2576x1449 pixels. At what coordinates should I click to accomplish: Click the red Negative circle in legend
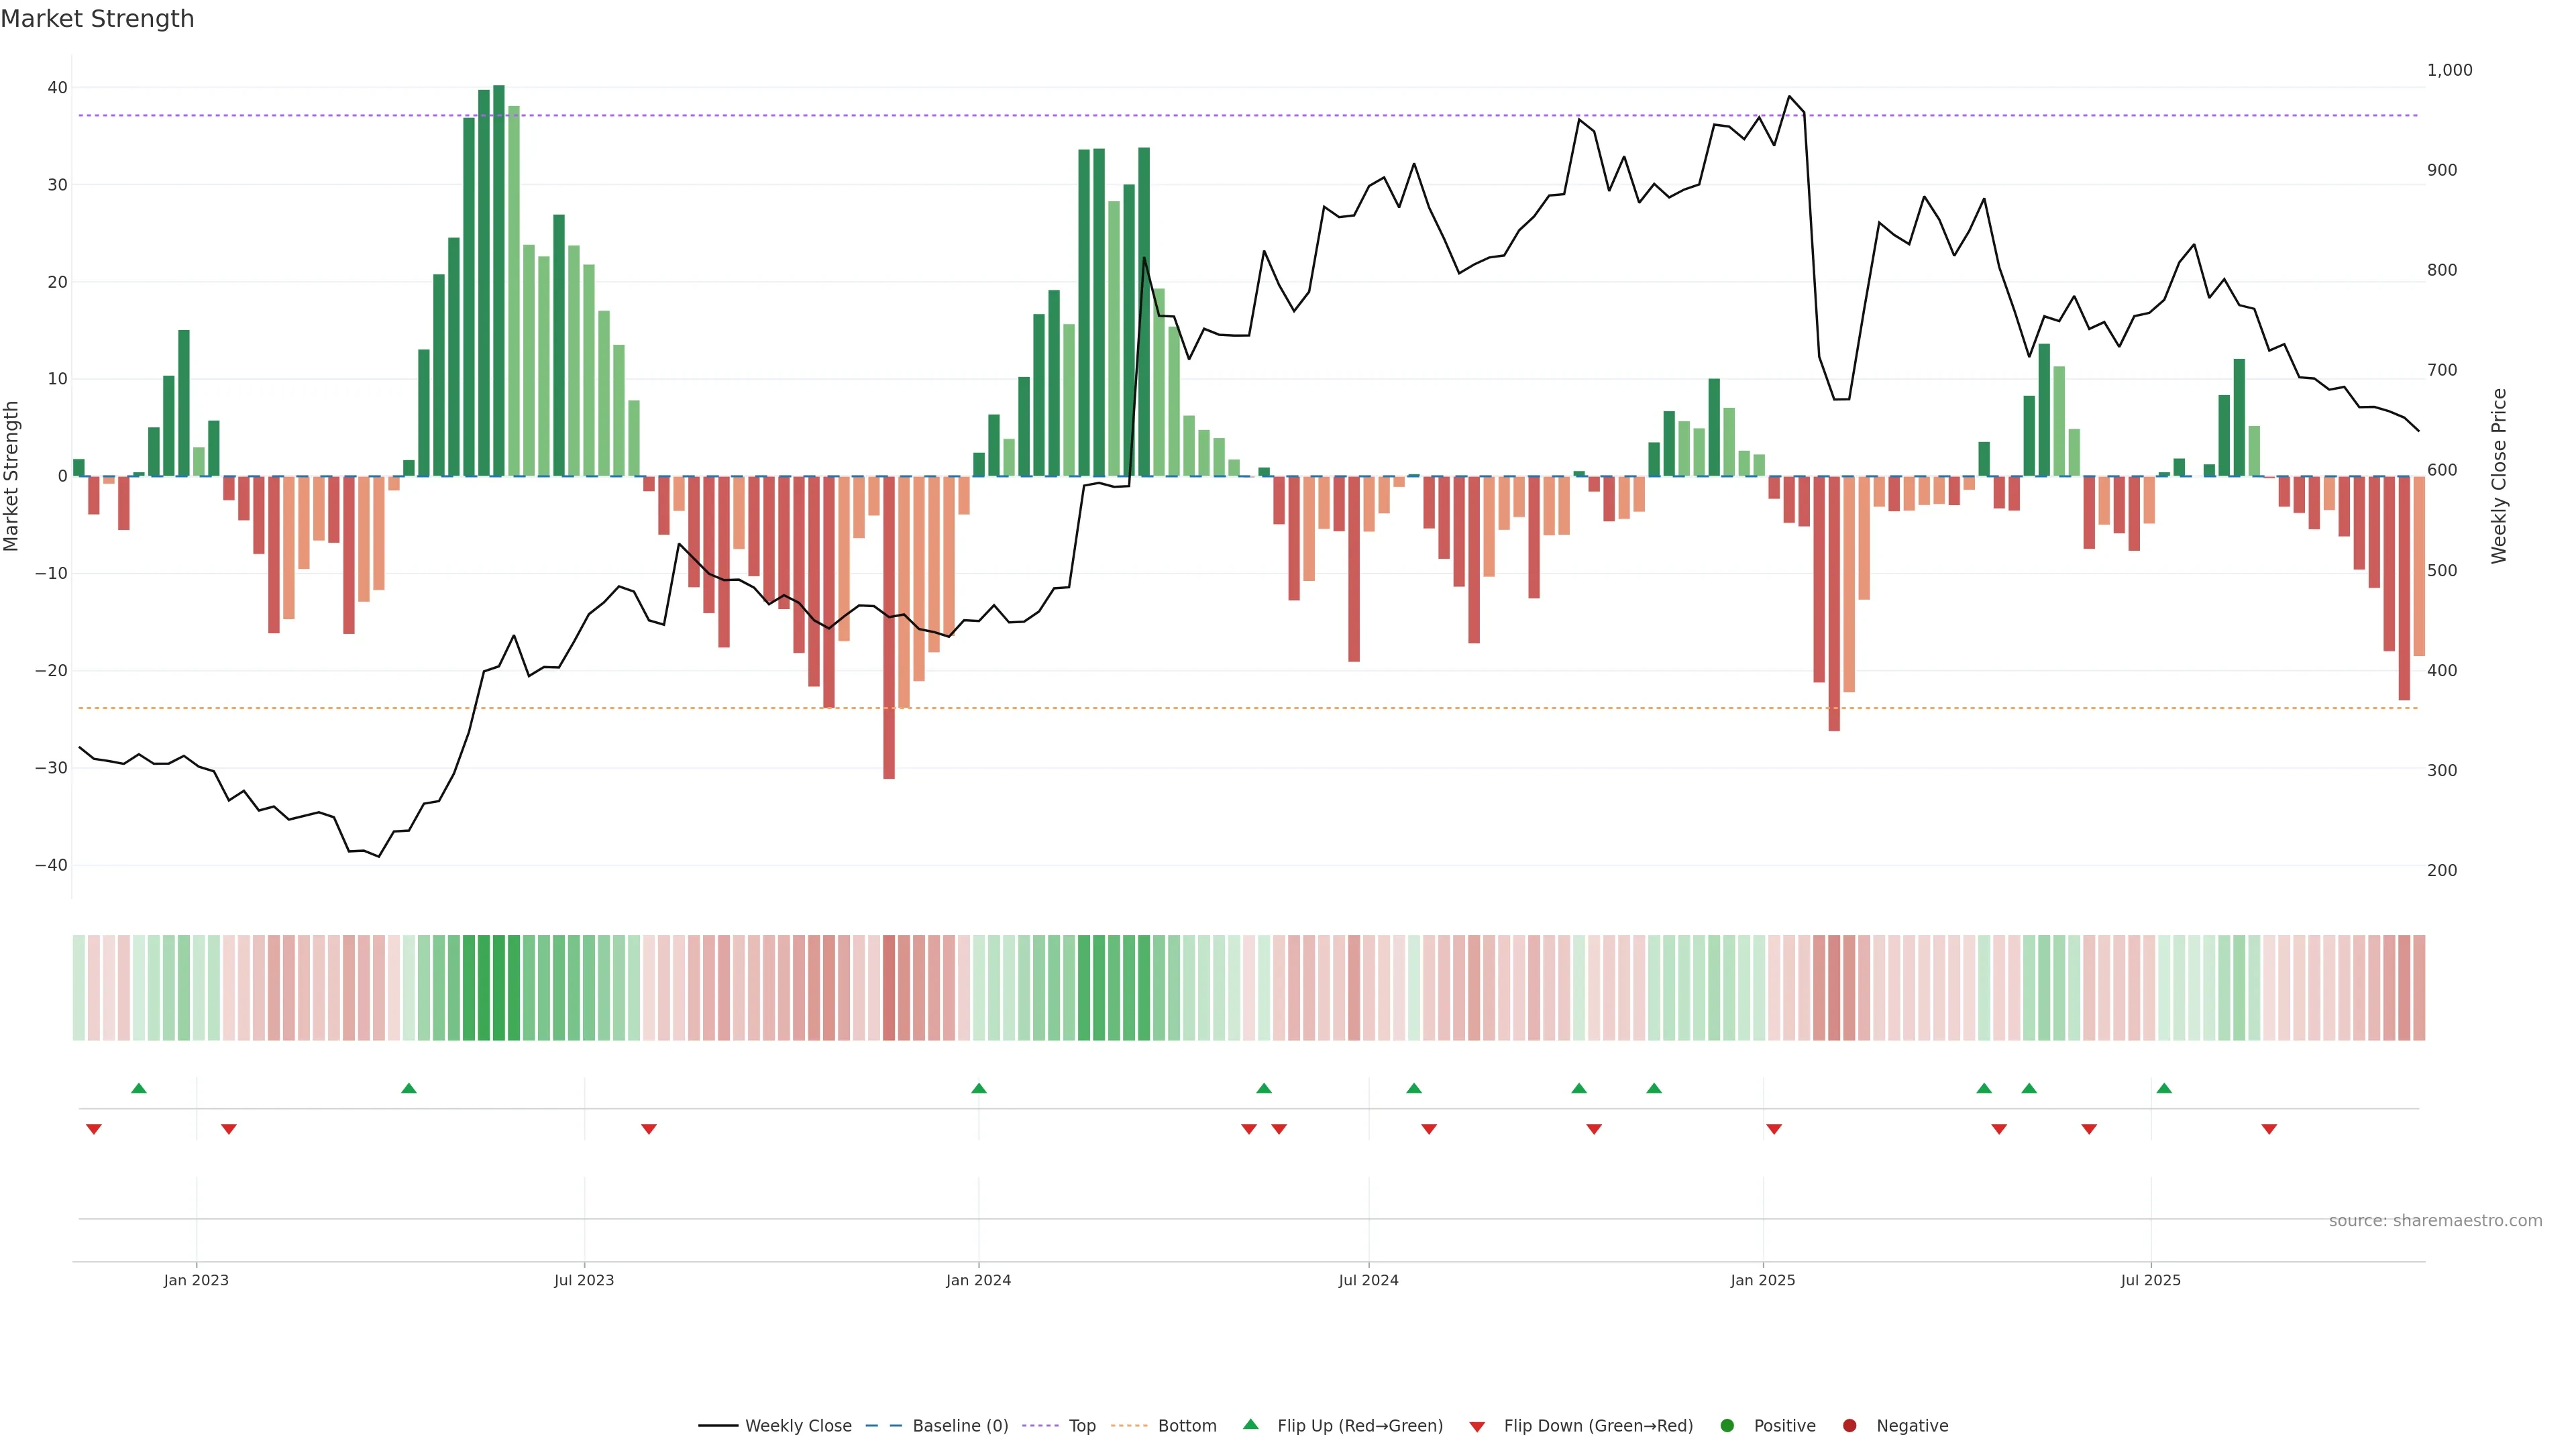1849,1426
